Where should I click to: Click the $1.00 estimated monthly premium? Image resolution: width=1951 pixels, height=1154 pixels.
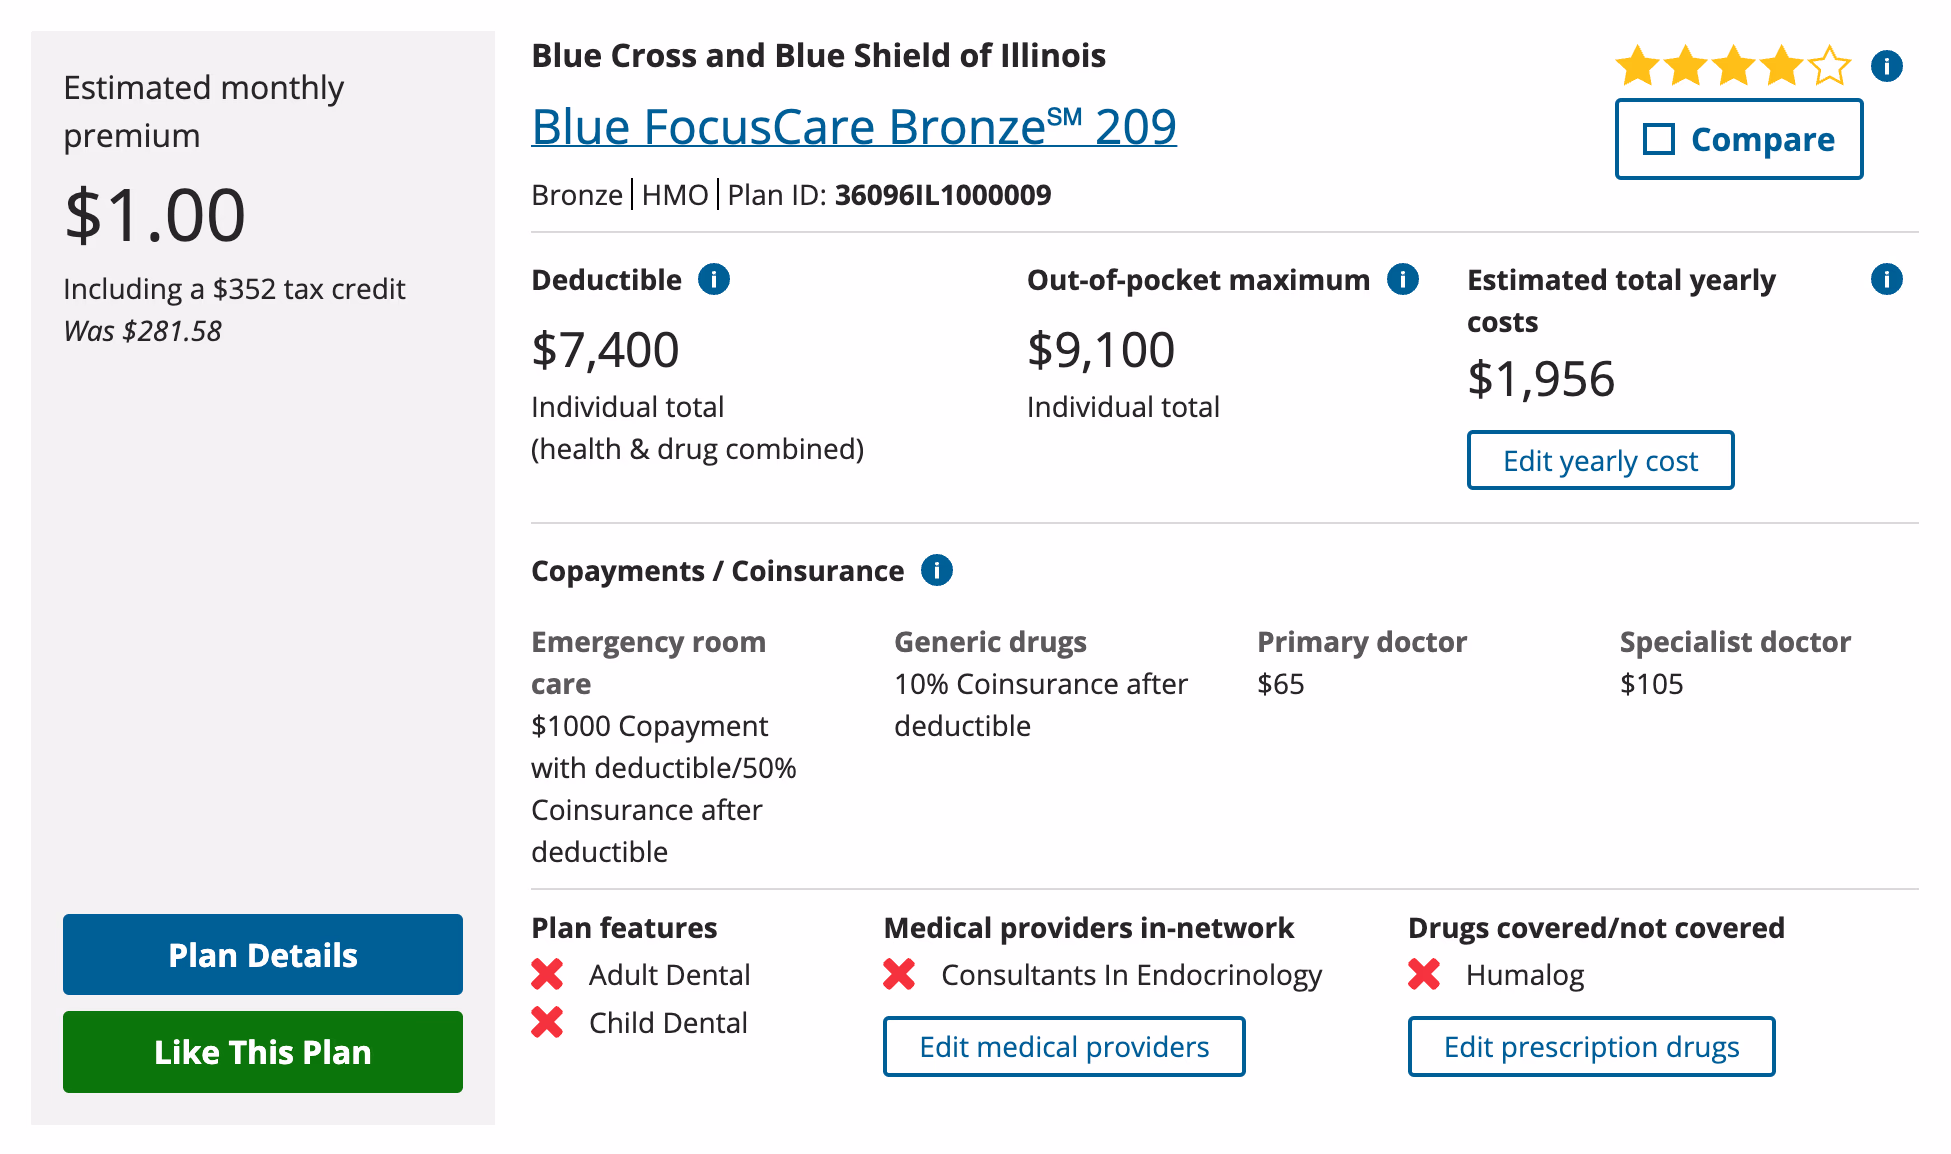tap(153, 213)
